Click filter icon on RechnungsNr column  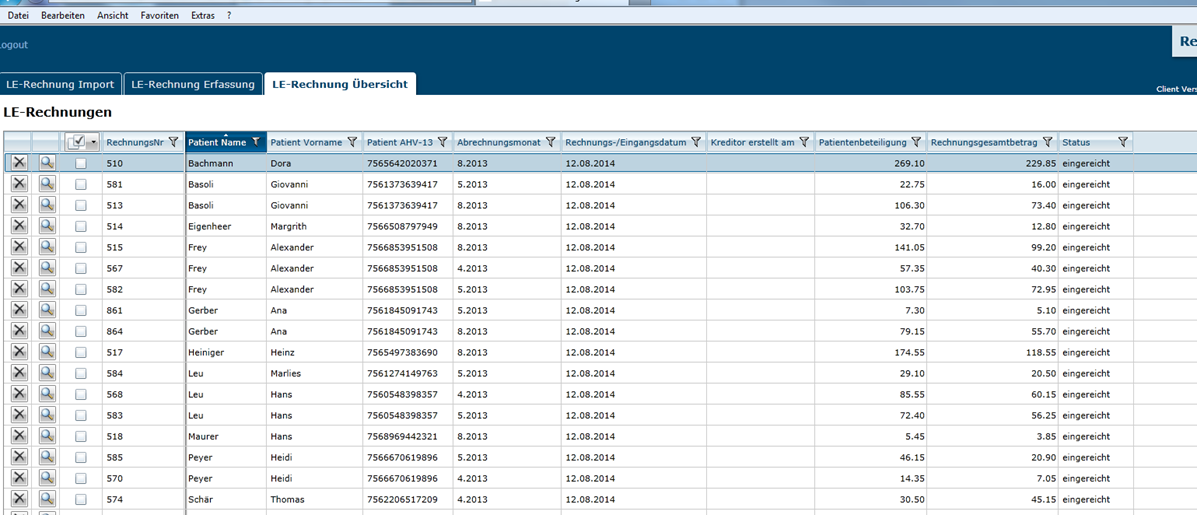pyautogui.click(x=174, y=142)
